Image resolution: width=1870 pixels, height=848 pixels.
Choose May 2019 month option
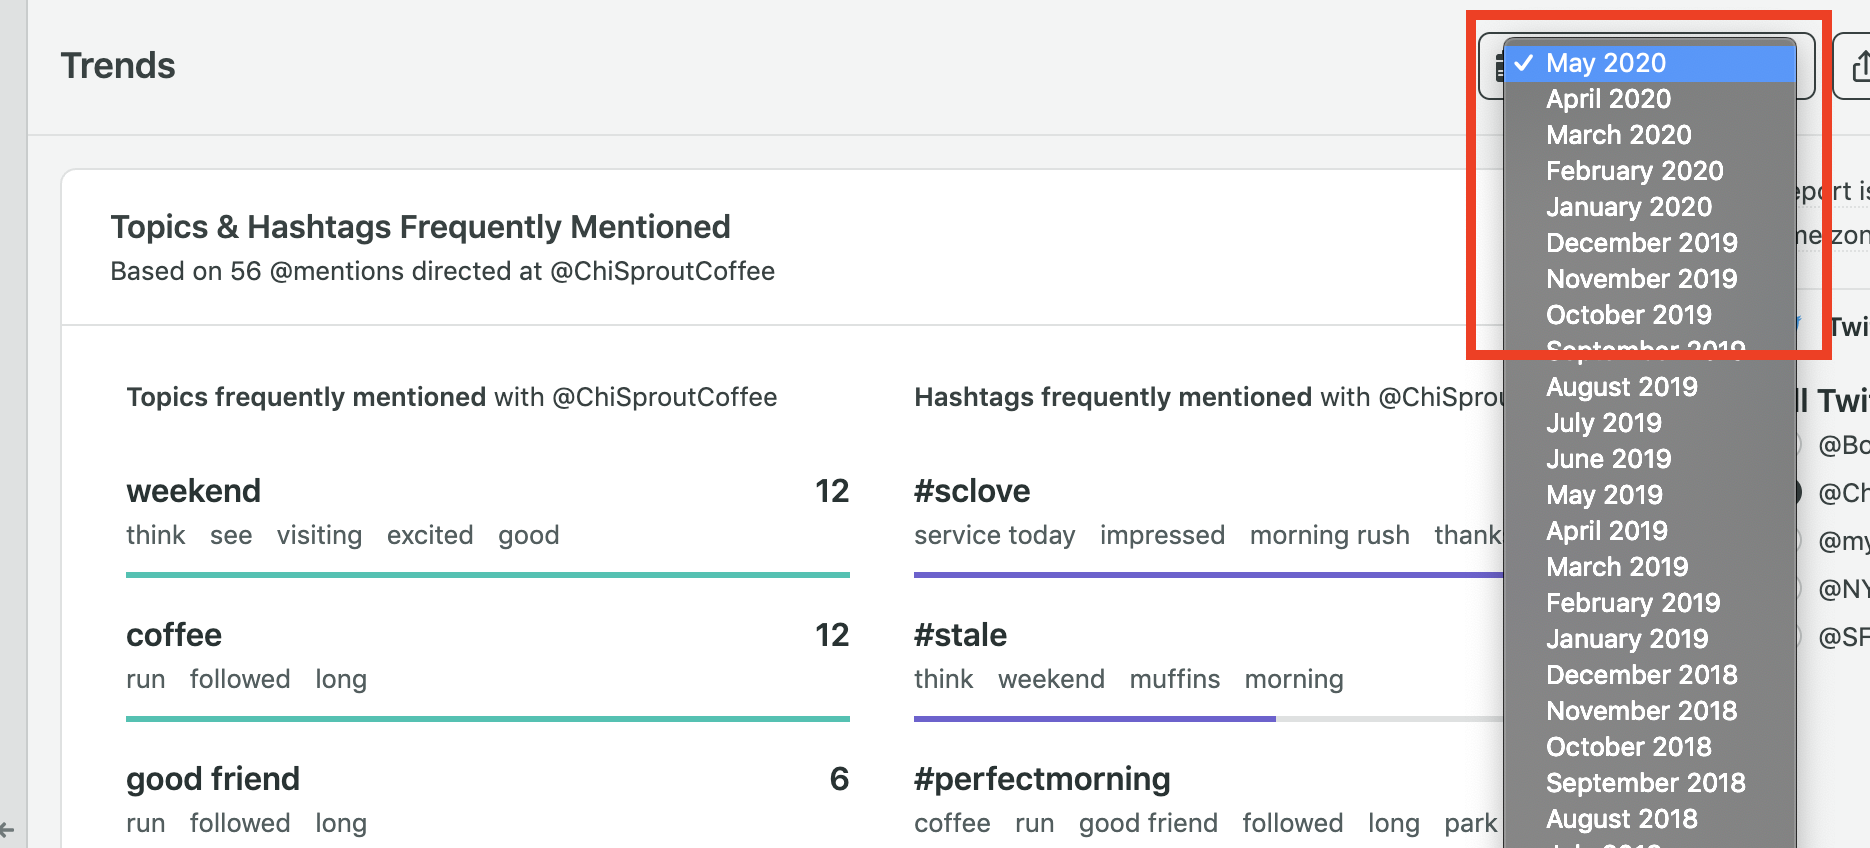1604,495
